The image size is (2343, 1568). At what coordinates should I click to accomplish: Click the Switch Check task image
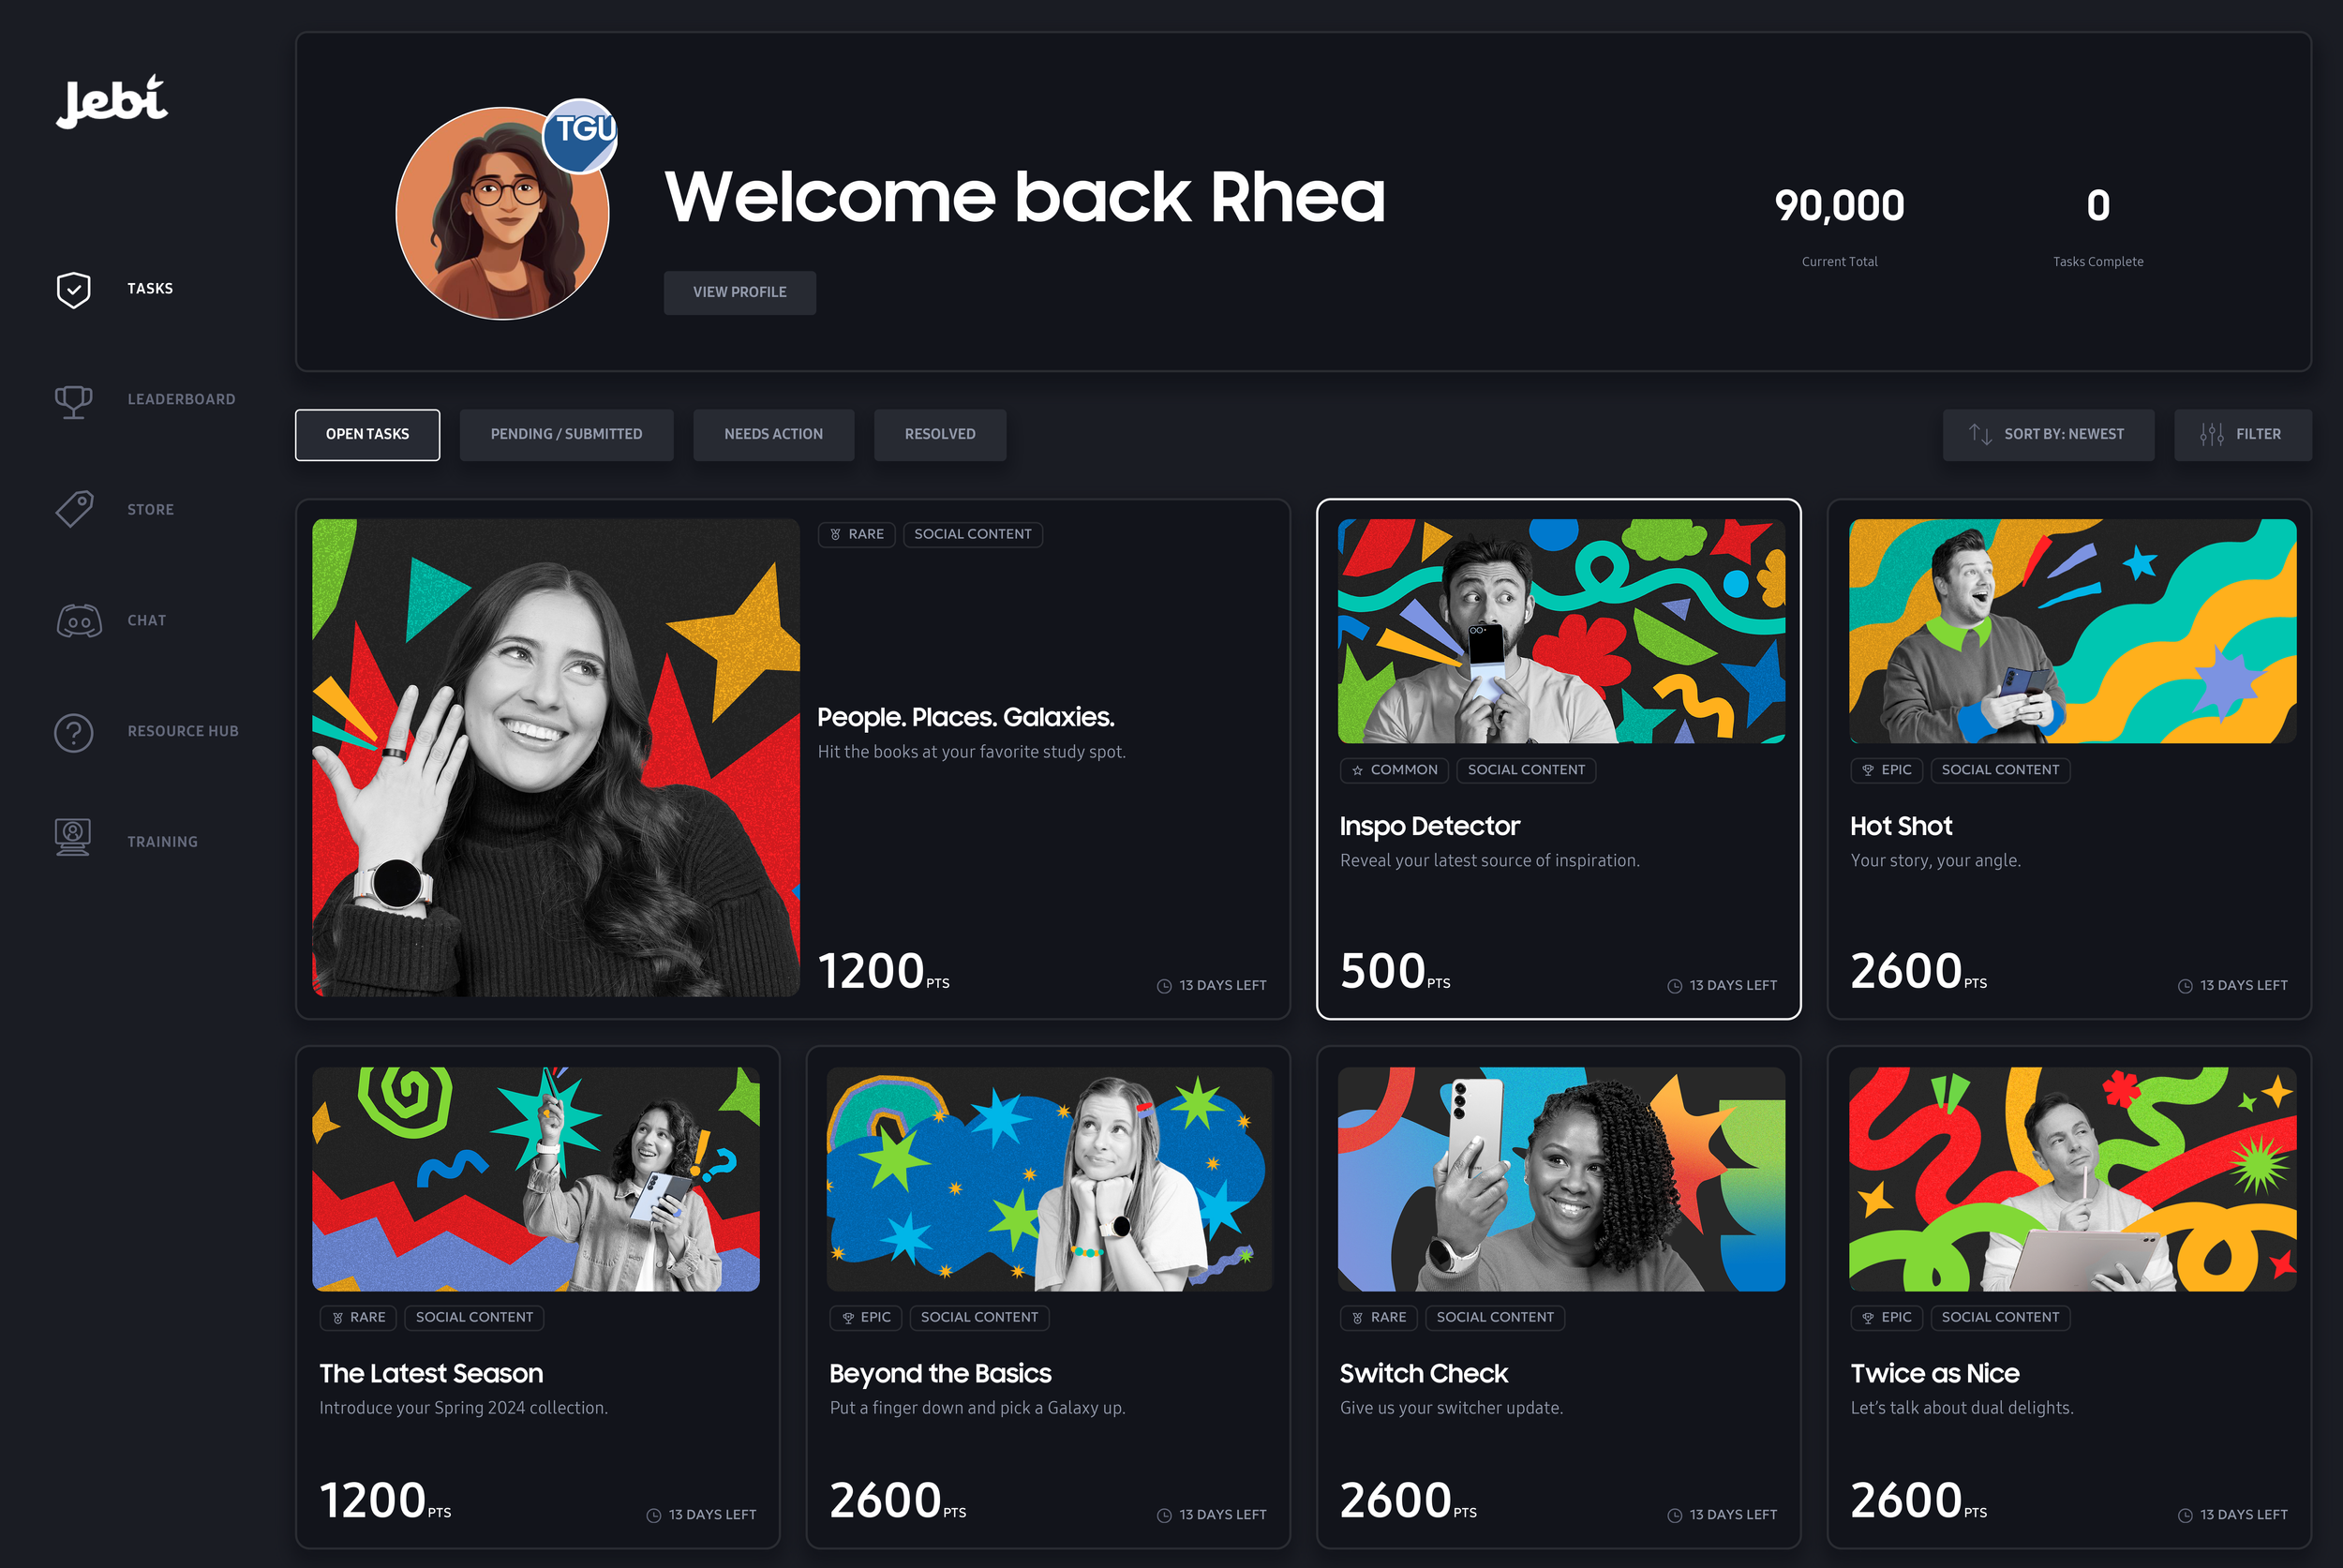(1560, 1179)
